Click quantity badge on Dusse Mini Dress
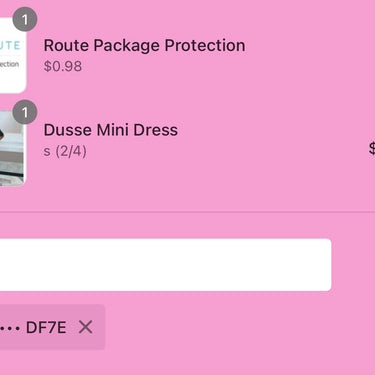 click(x=25, y=112)
